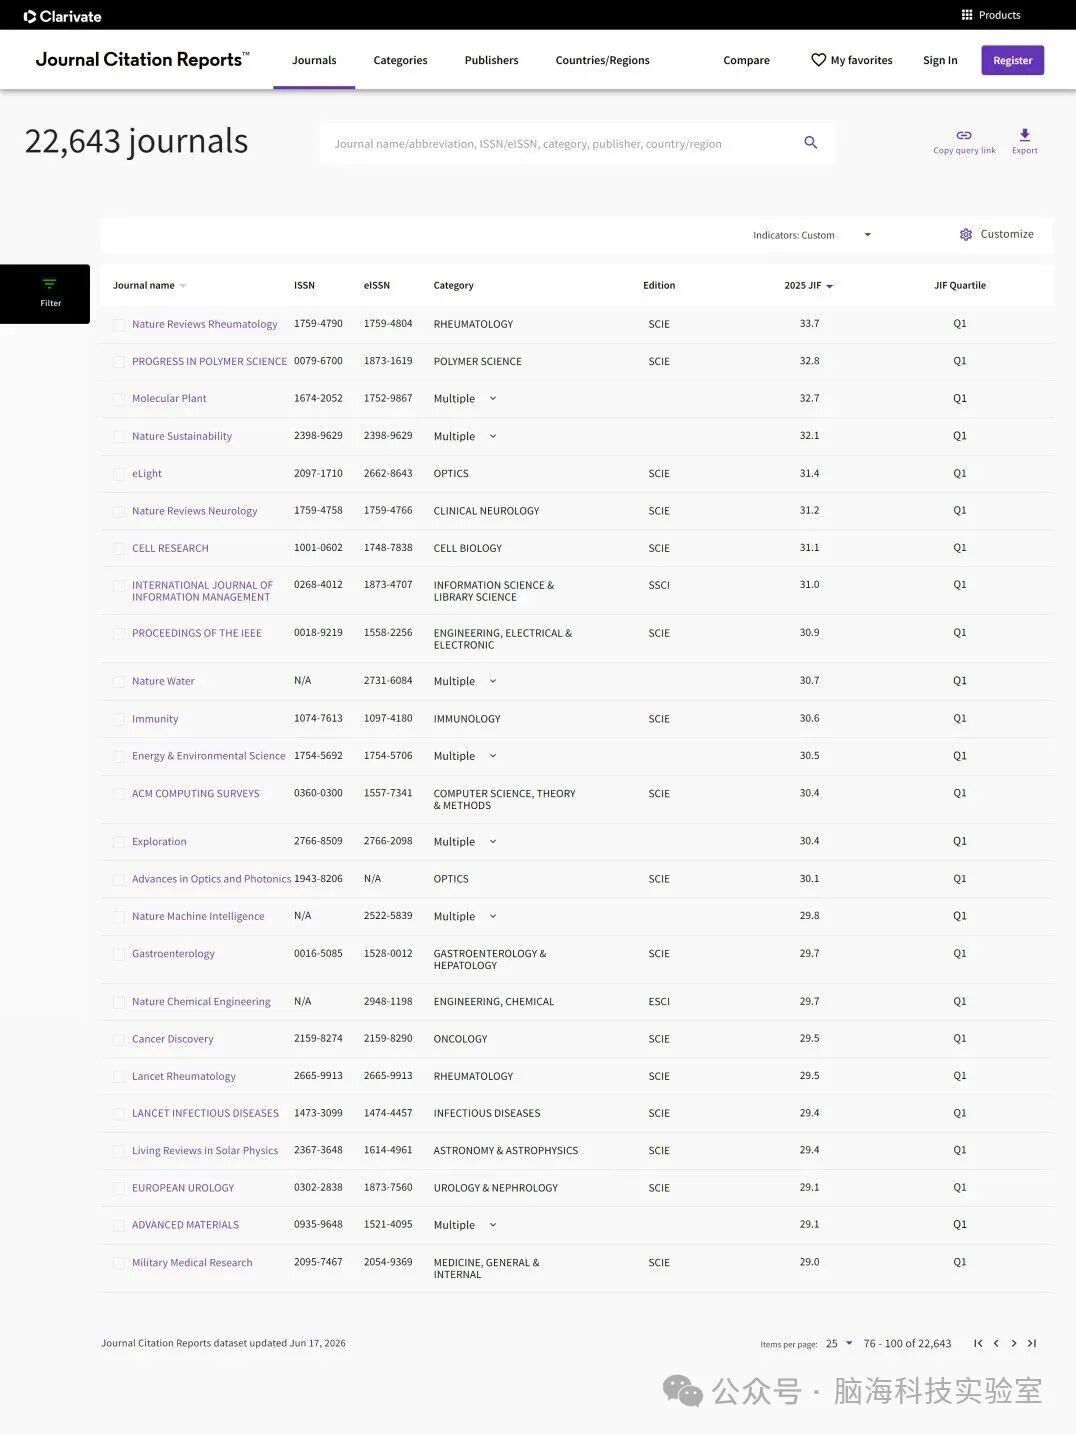This screenshot has width=1076, height=1434.
Task: Sort by 2025 JIF arrow
Action: tap(830, 286)
